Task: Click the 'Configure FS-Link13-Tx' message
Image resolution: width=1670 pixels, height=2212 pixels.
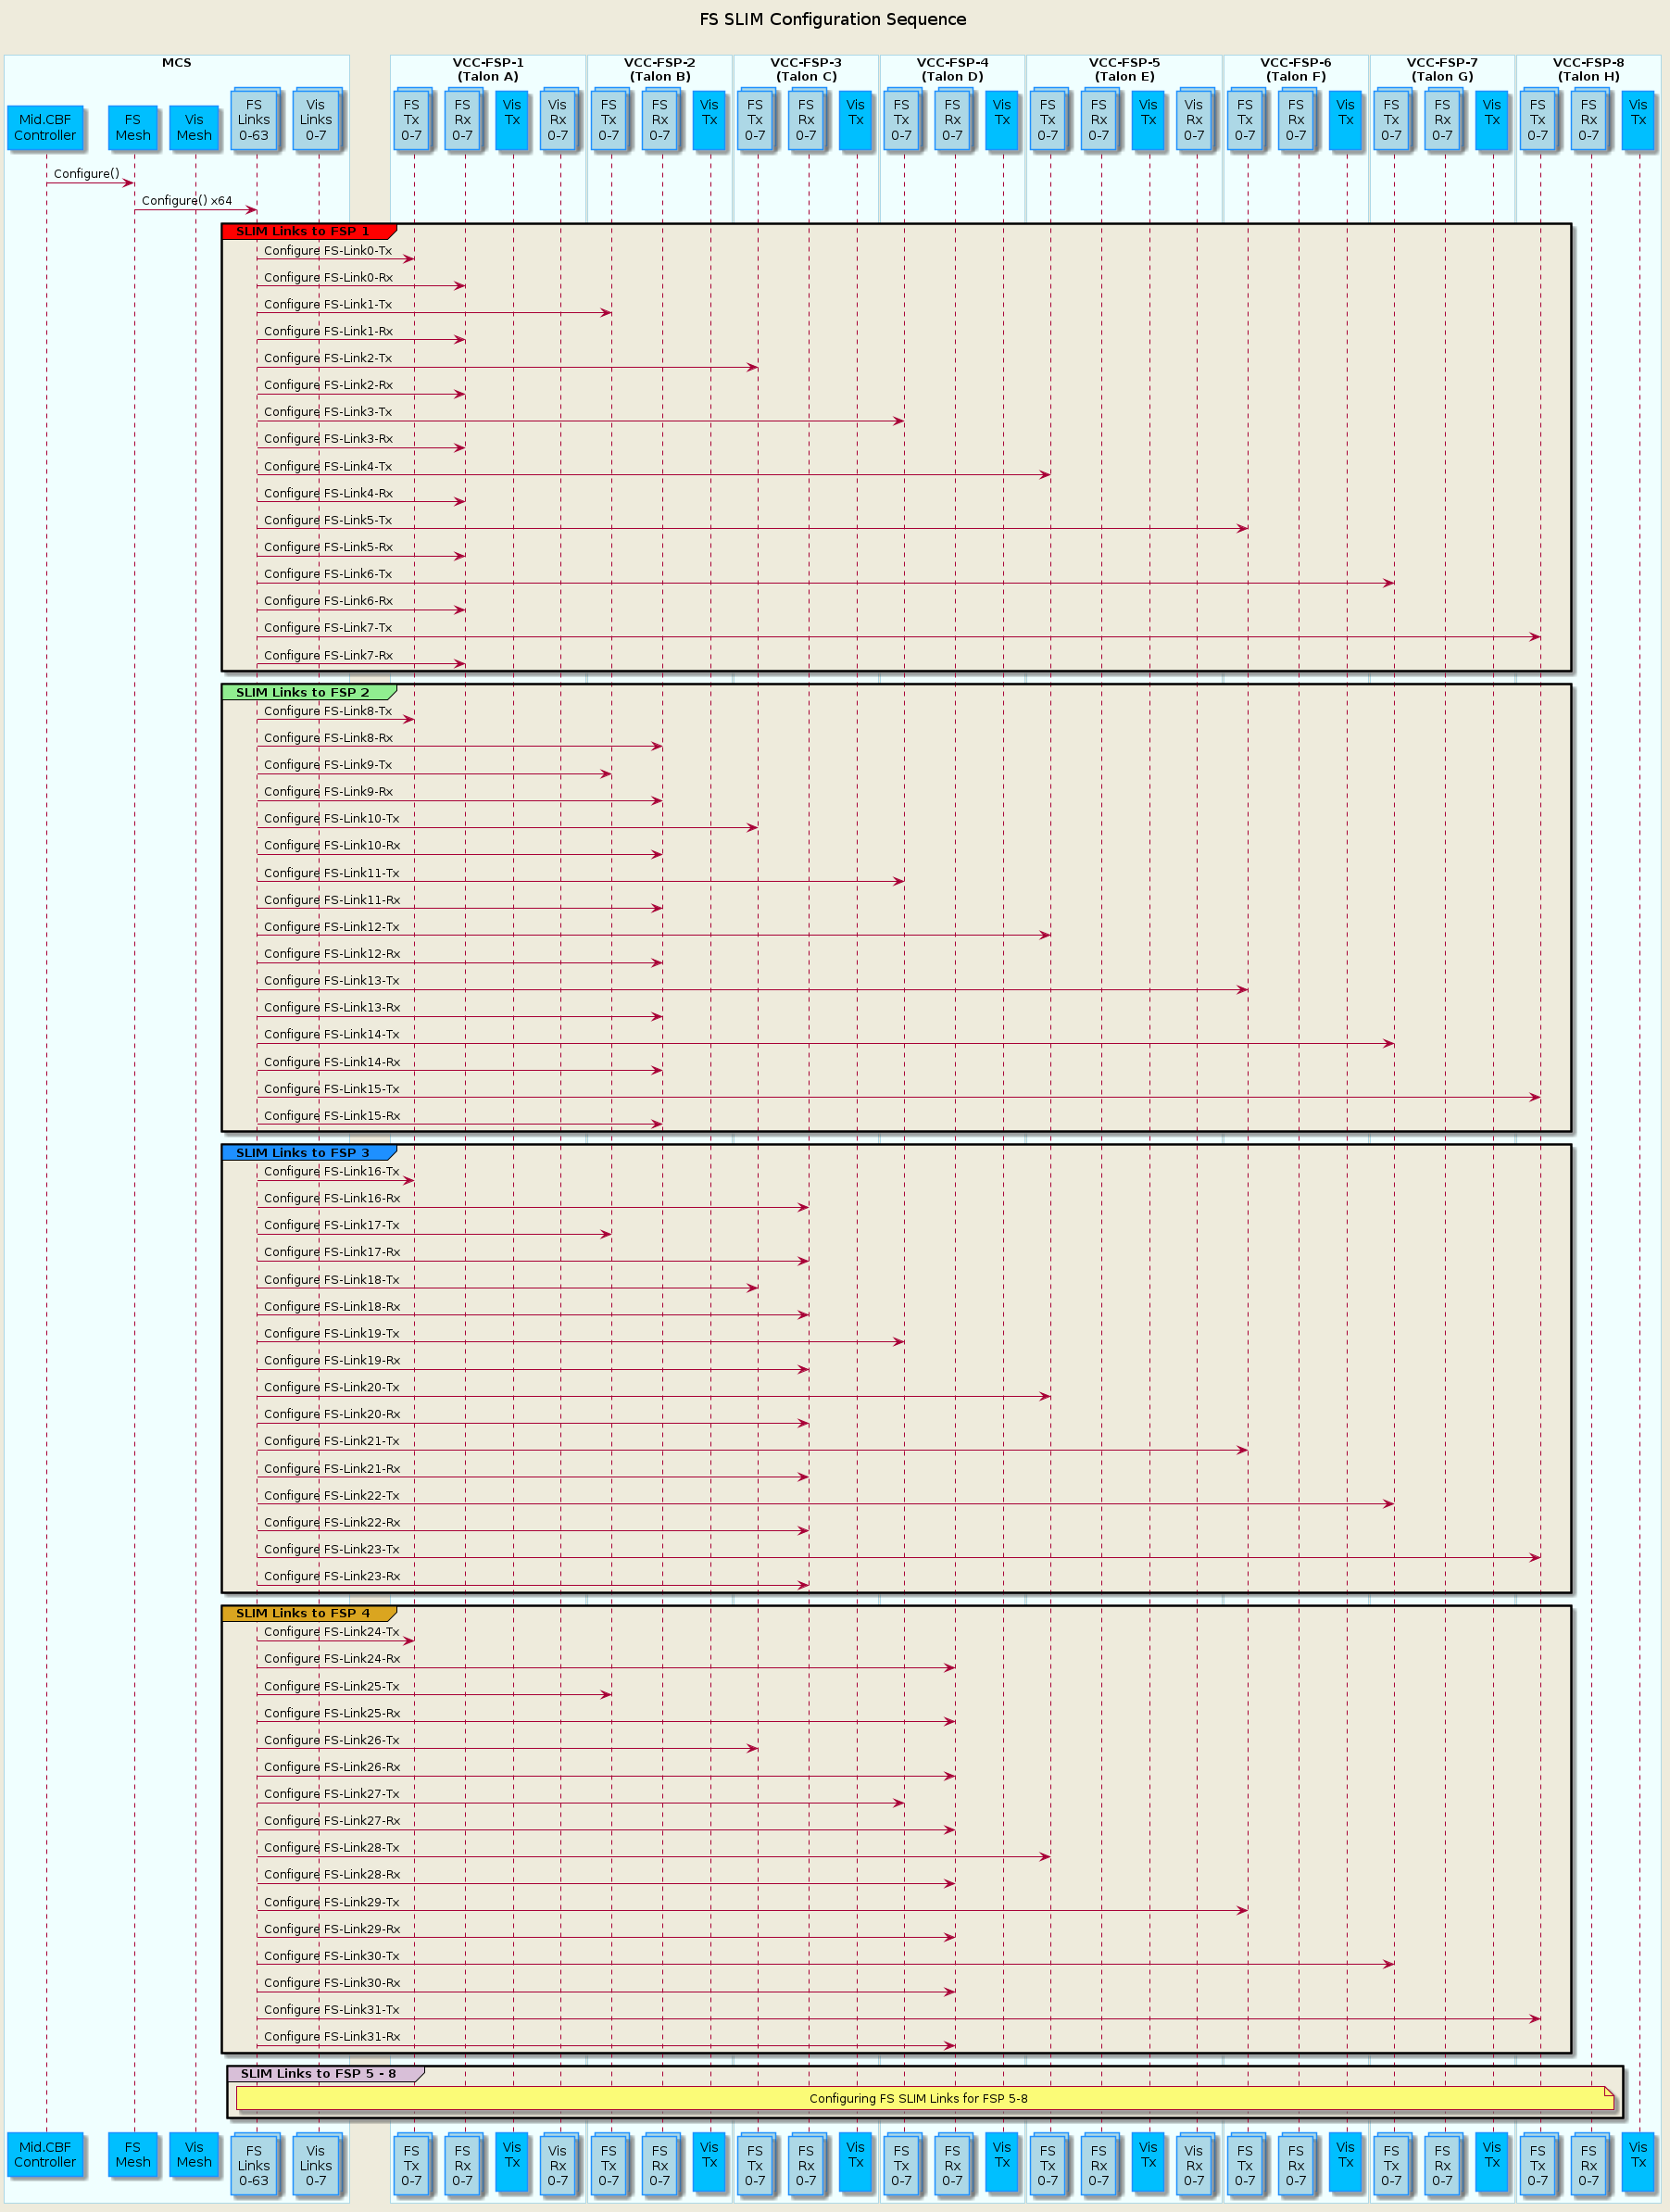Action: [332, 981]
